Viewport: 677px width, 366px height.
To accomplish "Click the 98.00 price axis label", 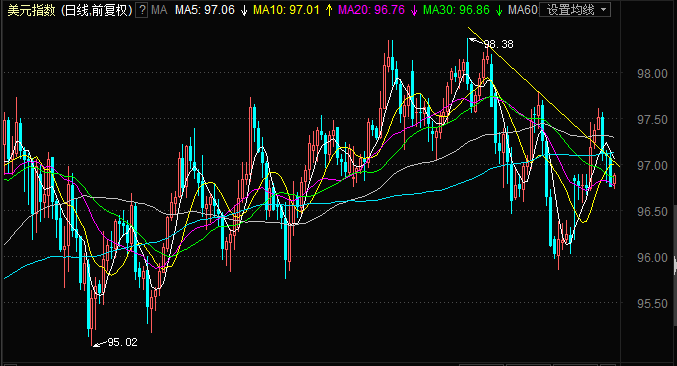I will (x=652, y=74).
